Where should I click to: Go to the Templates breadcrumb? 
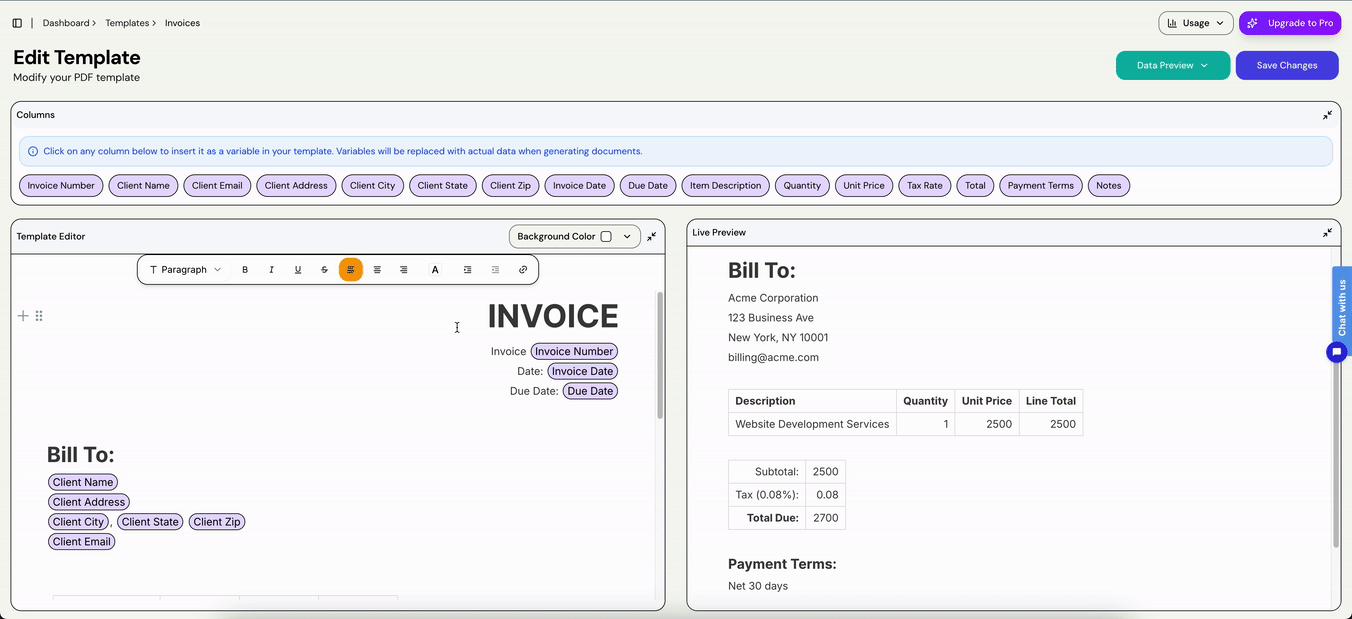coord(126,23)
